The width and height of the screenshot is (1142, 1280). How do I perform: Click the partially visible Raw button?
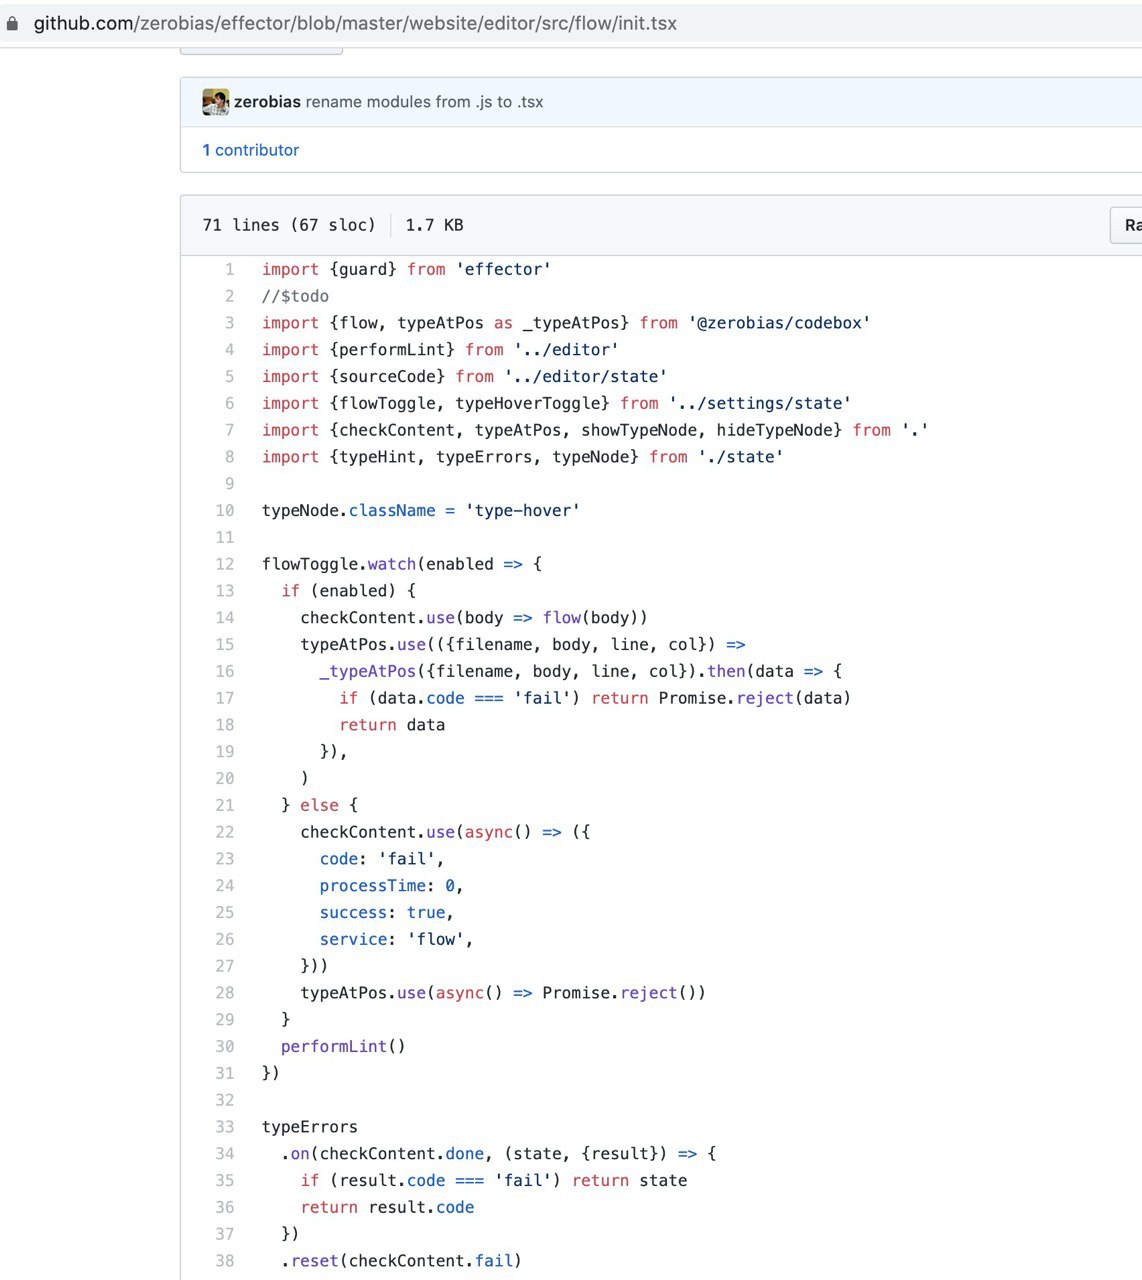click(x=1130, y=225)
